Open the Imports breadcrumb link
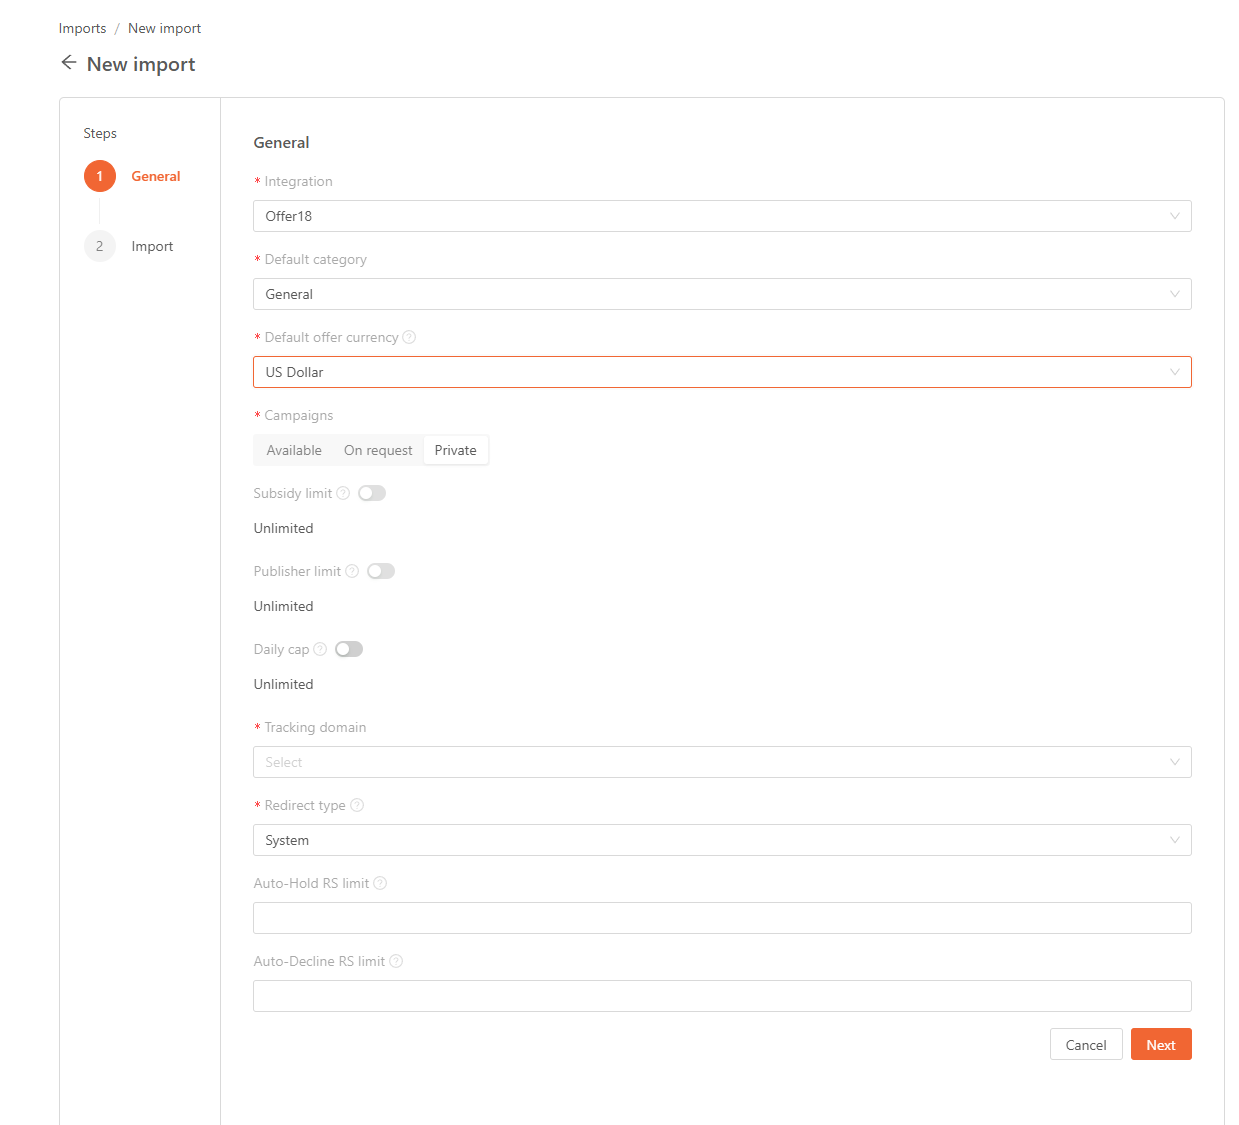This screenshot has height=1125, width=1239. tap(82, 28)
